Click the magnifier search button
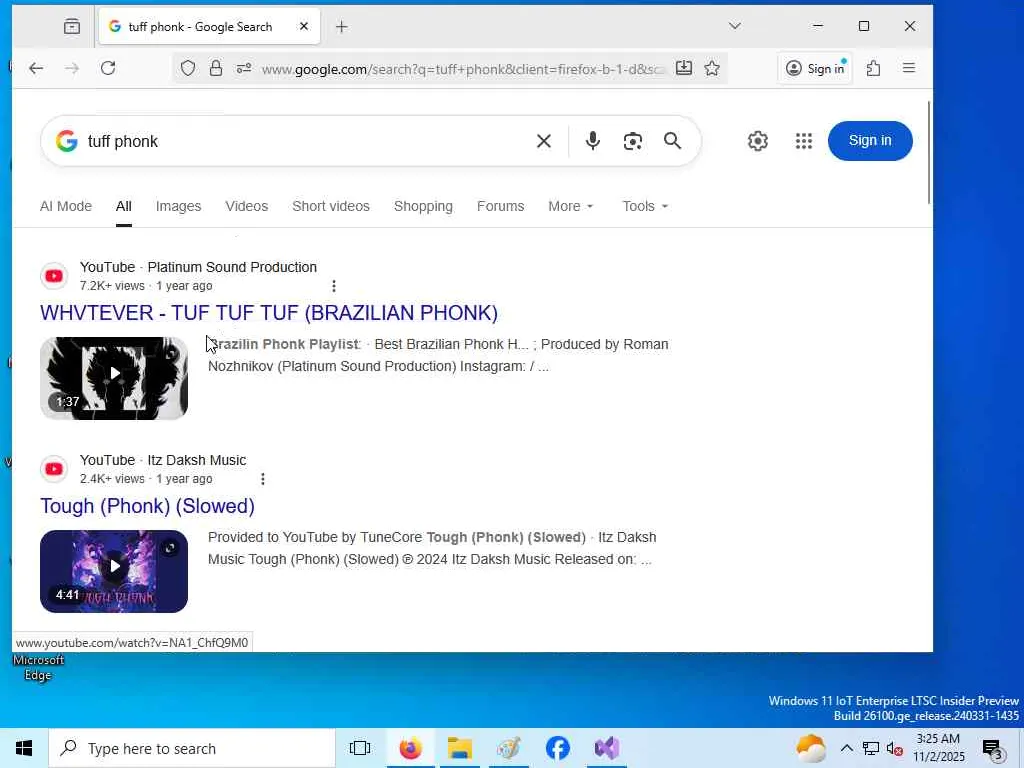This screenshot has height=768, width=1024. click(x=673, y=141)
